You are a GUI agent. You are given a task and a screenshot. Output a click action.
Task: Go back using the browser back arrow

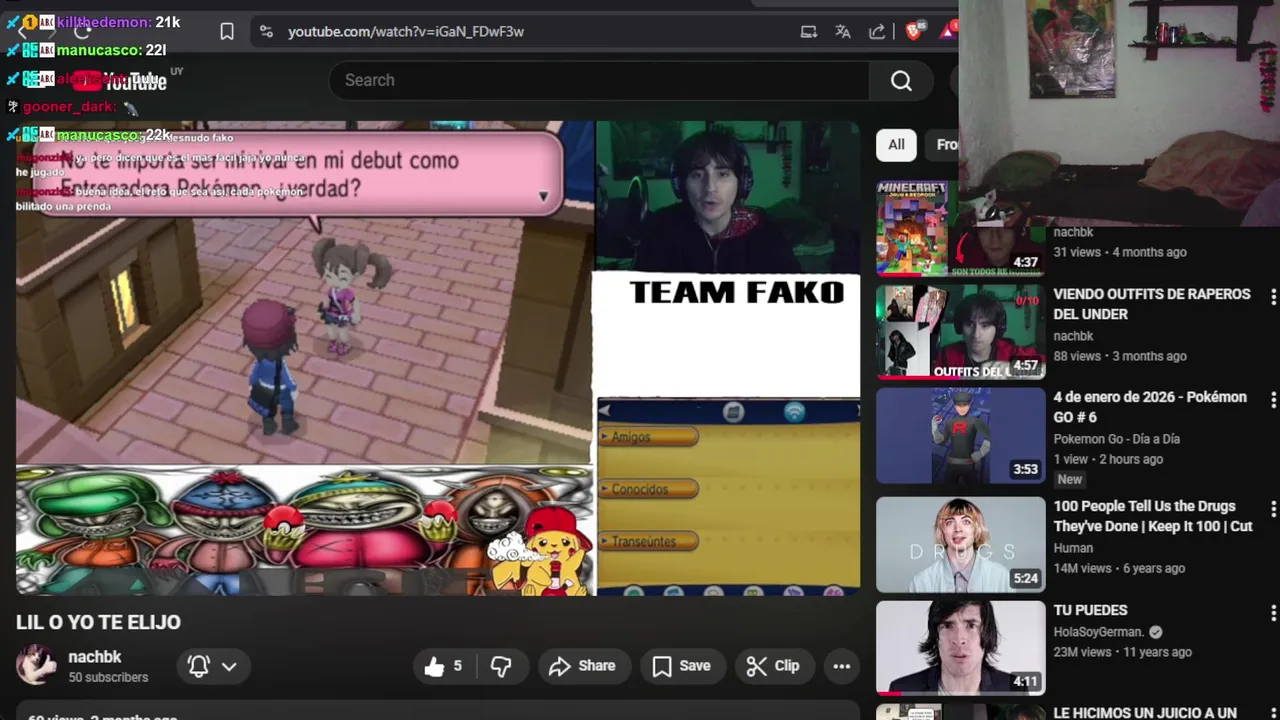pyautogui.click(x=22, y=32)
